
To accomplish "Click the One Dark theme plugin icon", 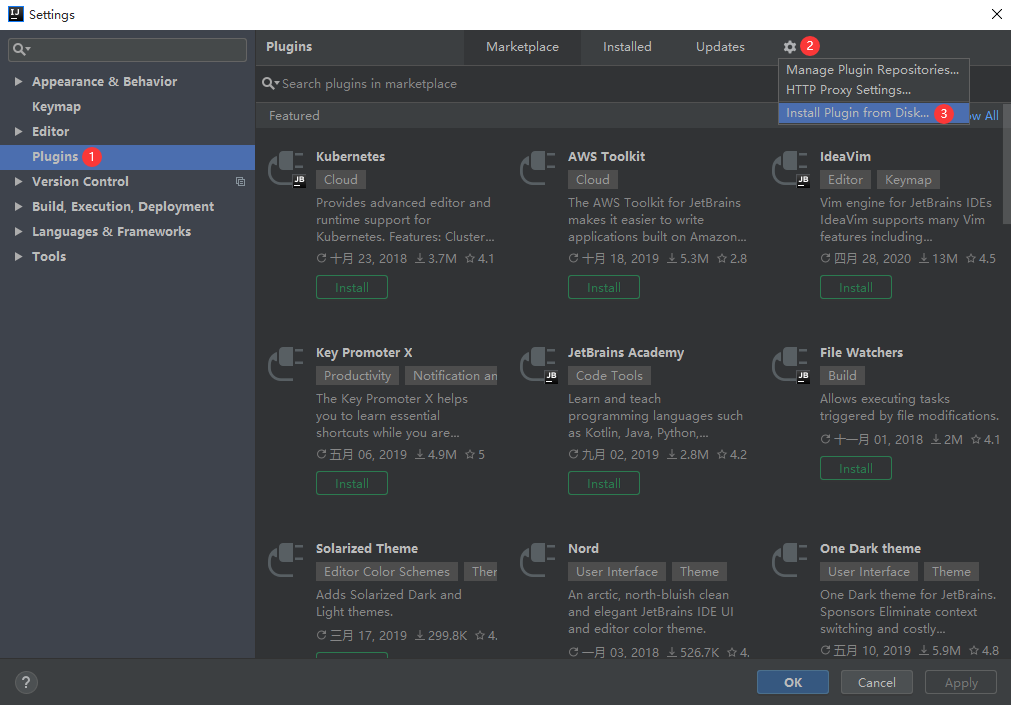I will click(790, 561).
